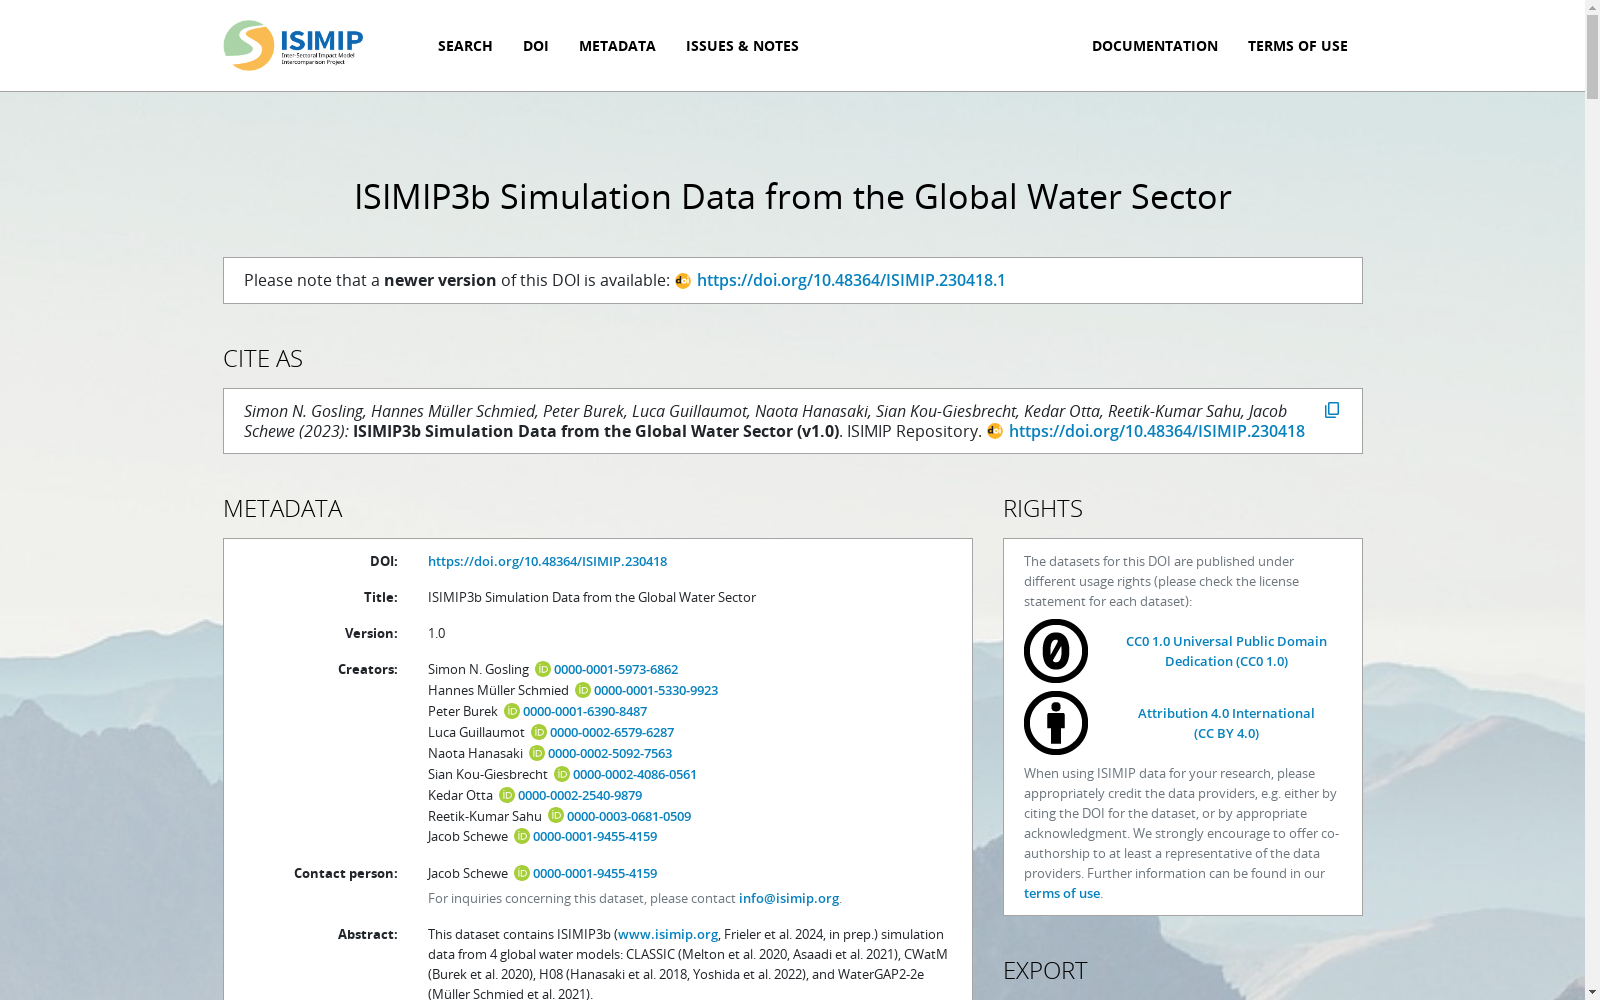Click the page scrollbar up arrow
The height and width of the screenshot is (1000, 1600).
click(1592, 8)
